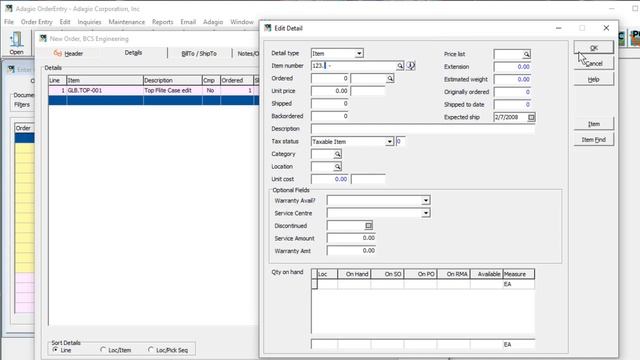Click the Warranty Amt field
This screenshot has height=360, width=640.
tap(351, 251)
